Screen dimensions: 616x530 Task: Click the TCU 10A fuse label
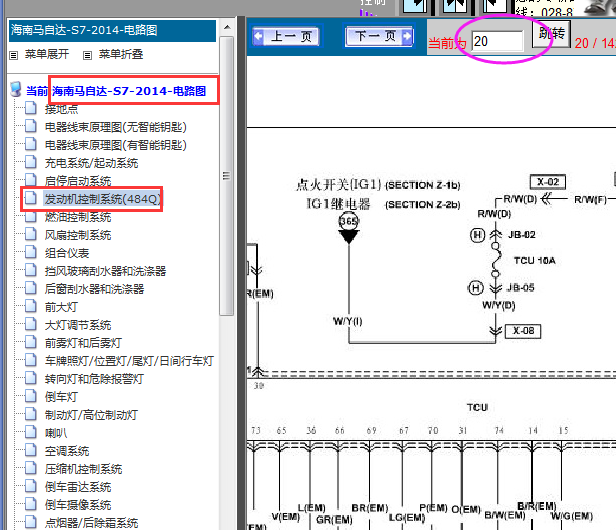[x=534, y=260]
